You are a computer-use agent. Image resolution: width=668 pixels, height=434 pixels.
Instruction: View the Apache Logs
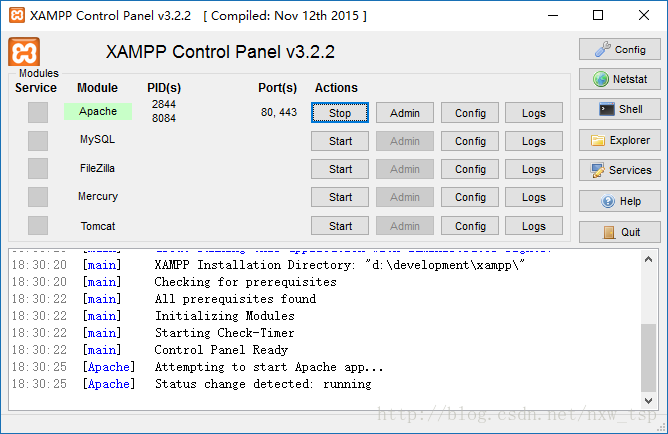pos(534,113)
